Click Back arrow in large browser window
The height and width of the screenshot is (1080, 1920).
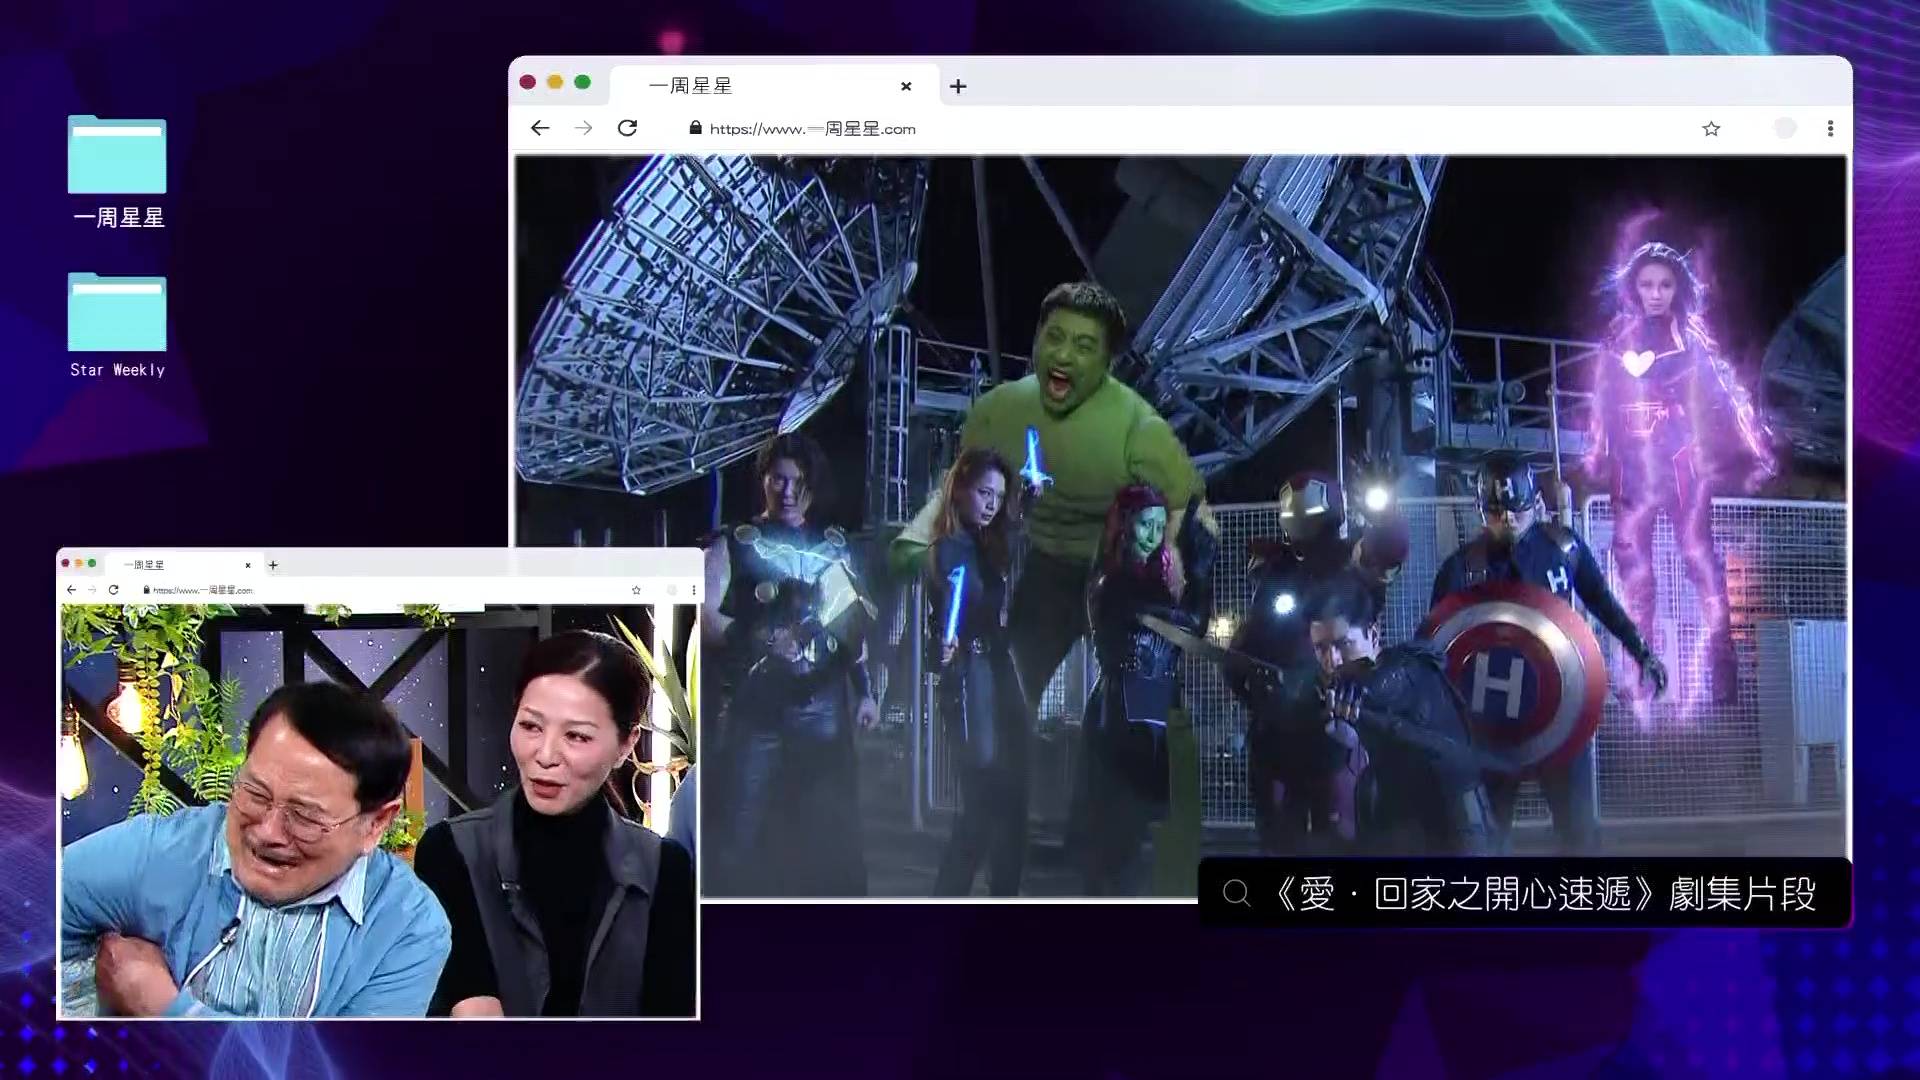[540, 128]
